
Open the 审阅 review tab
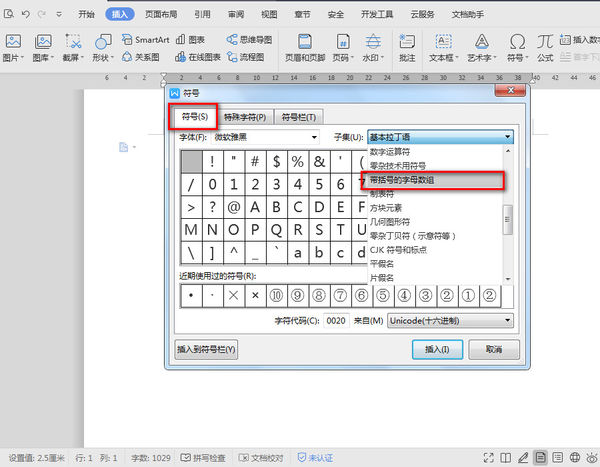[x=236, y=15]
